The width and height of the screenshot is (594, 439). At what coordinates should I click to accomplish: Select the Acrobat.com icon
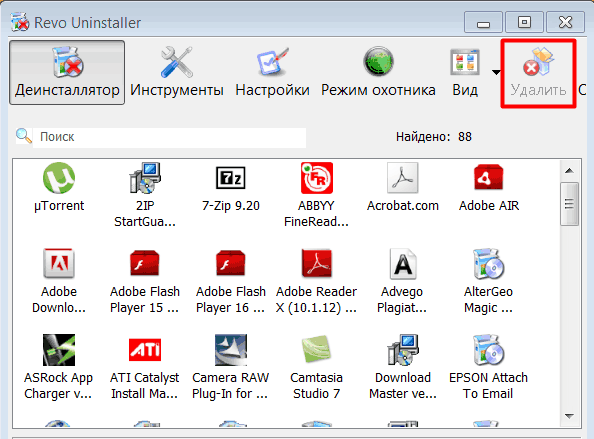point(403,178)
